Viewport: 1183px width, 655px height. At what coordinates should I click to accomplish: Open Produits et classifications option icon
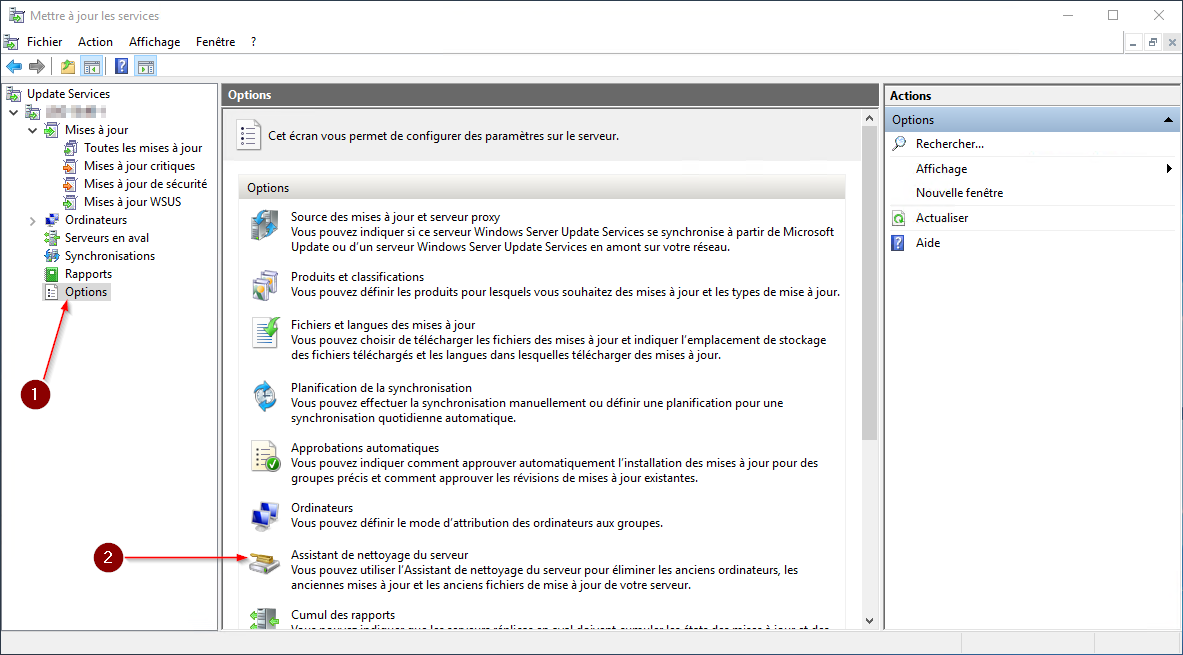(x=265, y=285)
